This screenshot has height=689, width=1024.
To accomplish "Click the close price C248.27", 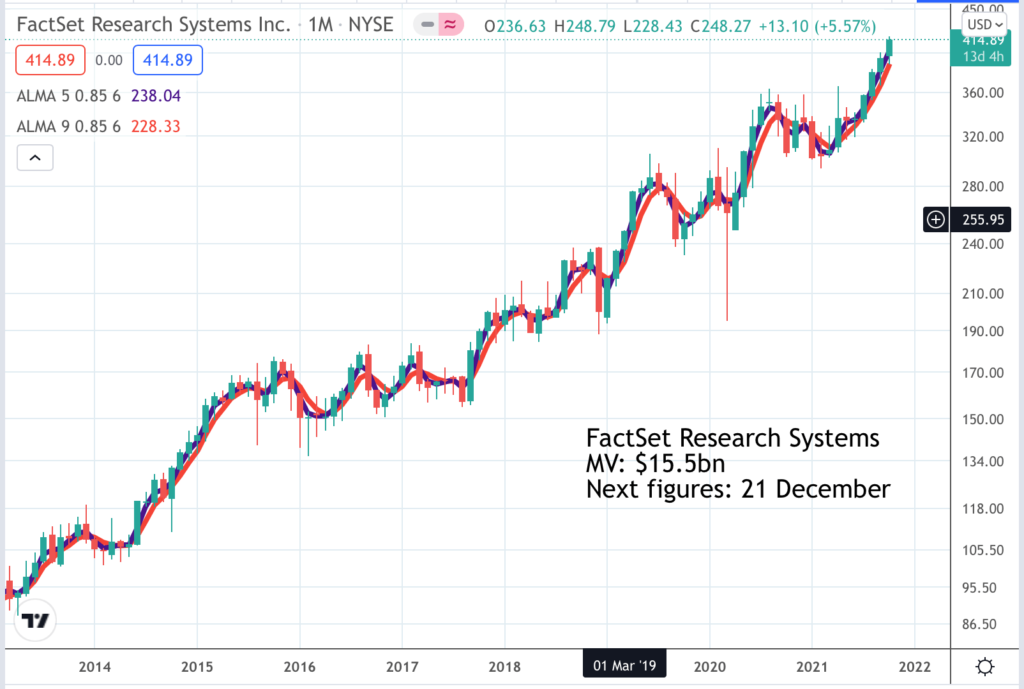I will 721,26.
